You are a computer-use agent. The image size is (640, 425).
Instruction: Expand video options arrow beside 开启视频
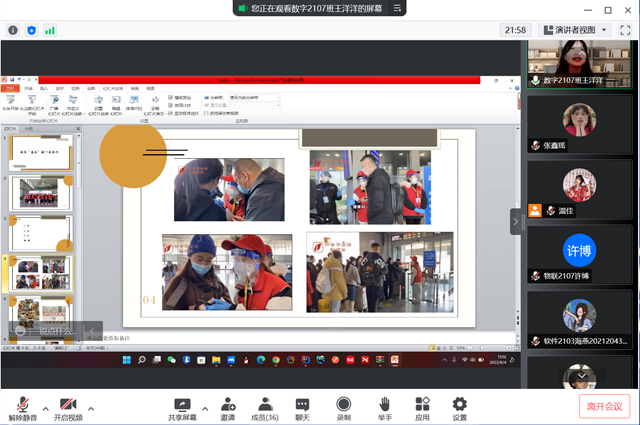[91, 408]
